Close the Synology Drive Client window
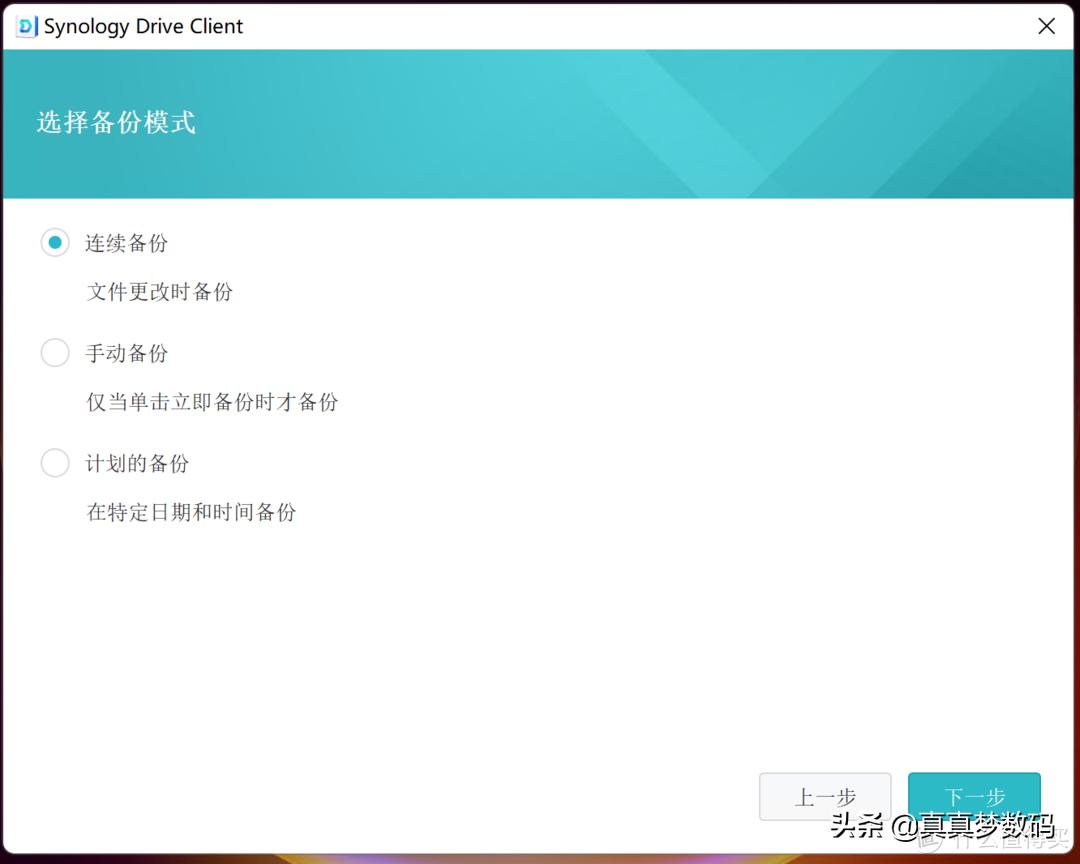The height and width of the screenshot is (864, 1080). tap(1046, 26)
